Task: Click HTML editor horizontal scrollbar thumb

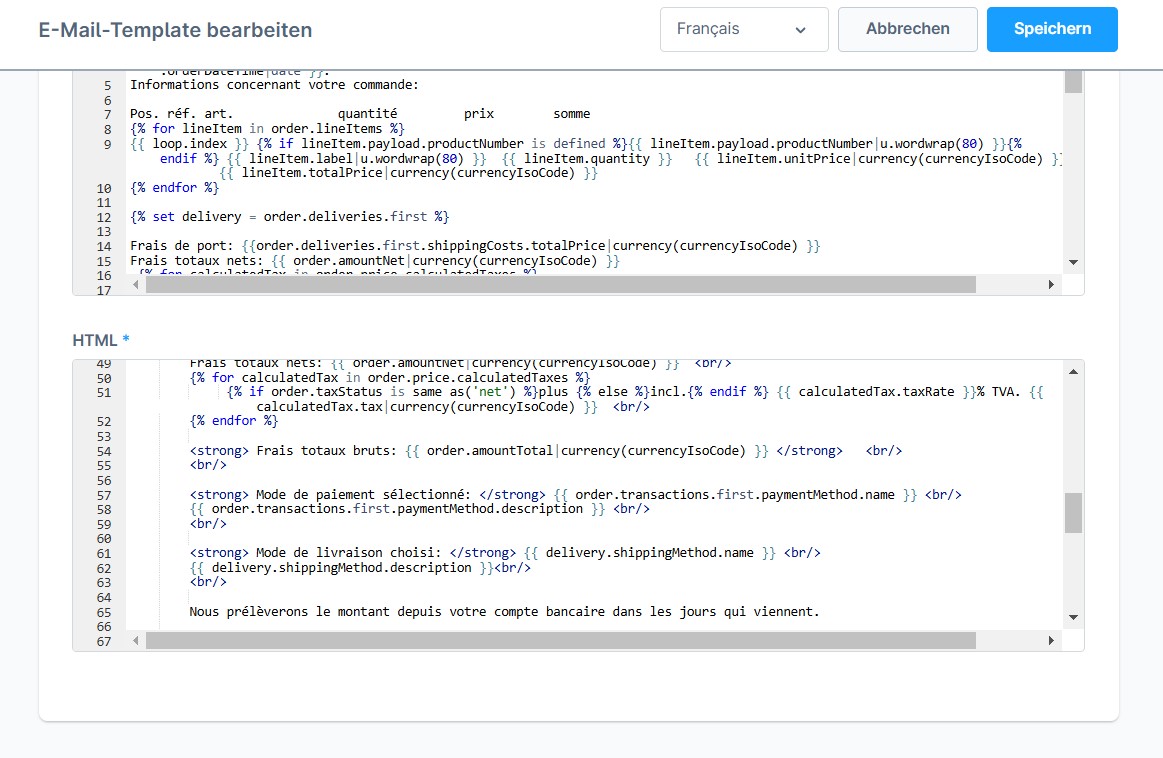Action: 560,640
